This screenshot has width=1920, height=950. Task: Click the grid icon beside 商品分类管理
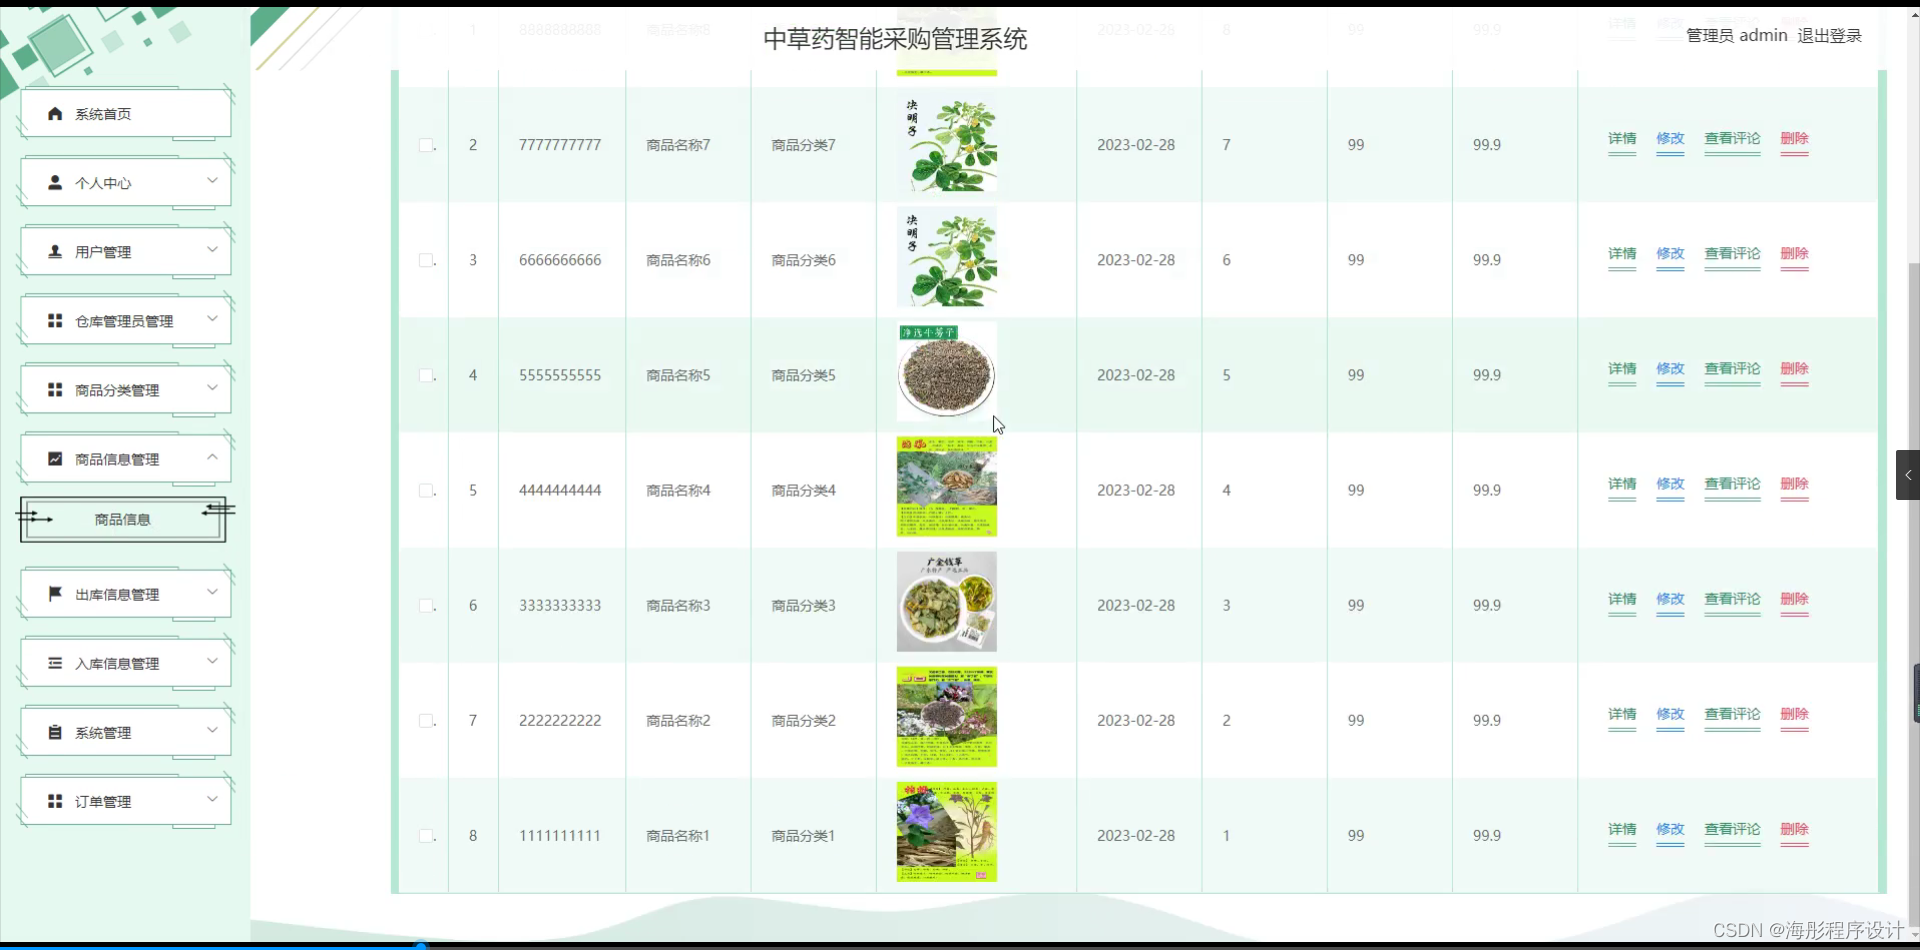coord(55,389)
